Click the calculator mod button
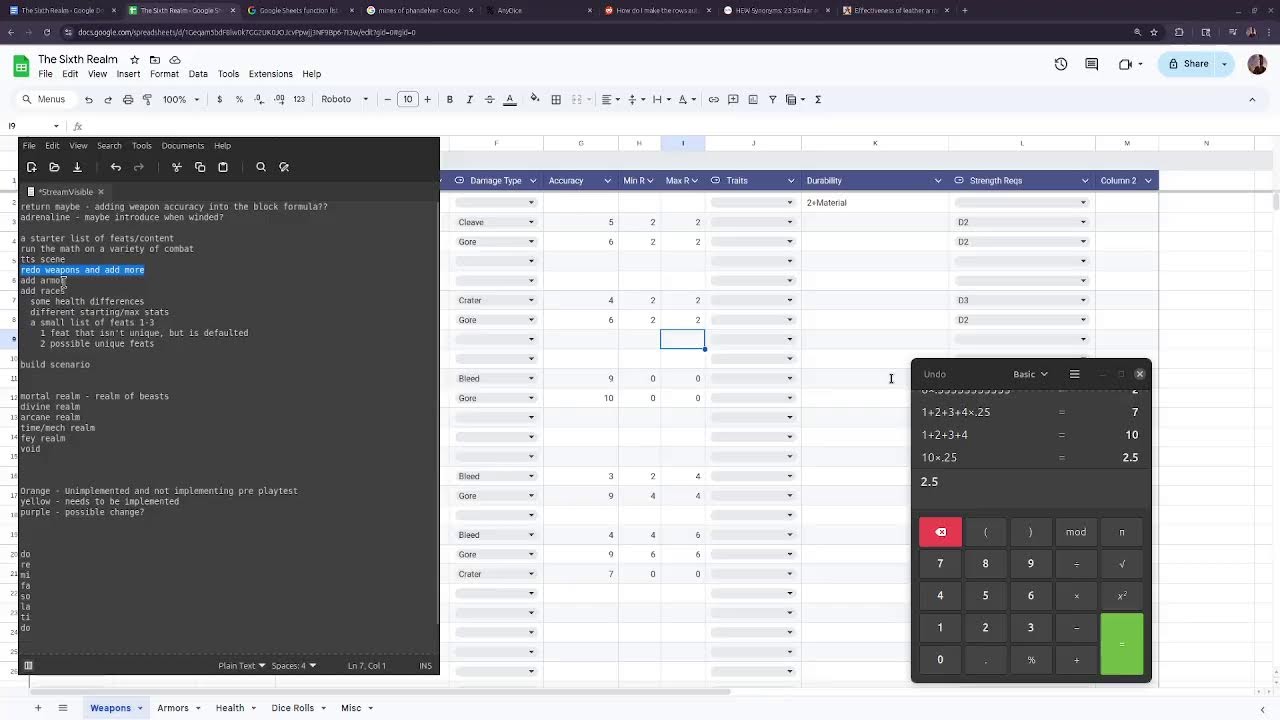The height and width of the screenshot is (720, 1280). click(x=1076, y=532)
